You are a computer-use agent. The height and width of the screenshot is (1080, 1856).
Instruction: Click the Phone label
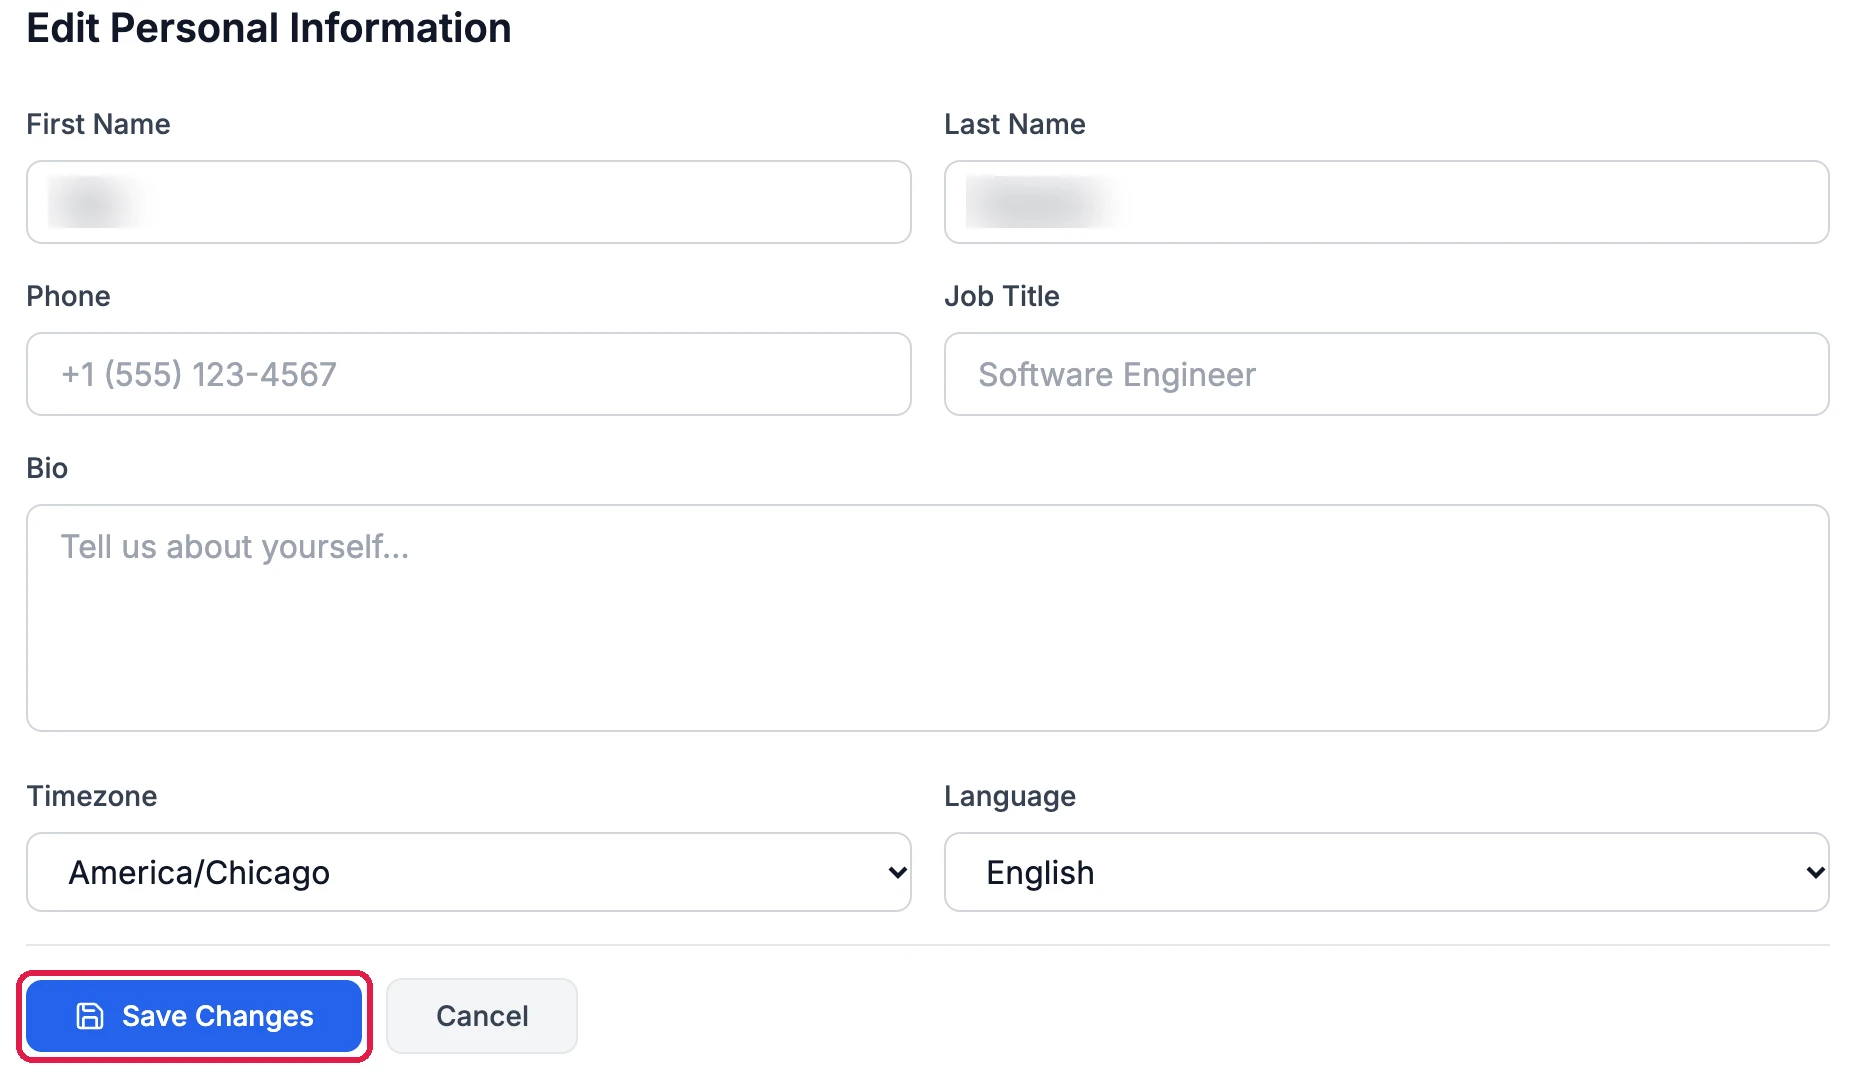point(68,296)
